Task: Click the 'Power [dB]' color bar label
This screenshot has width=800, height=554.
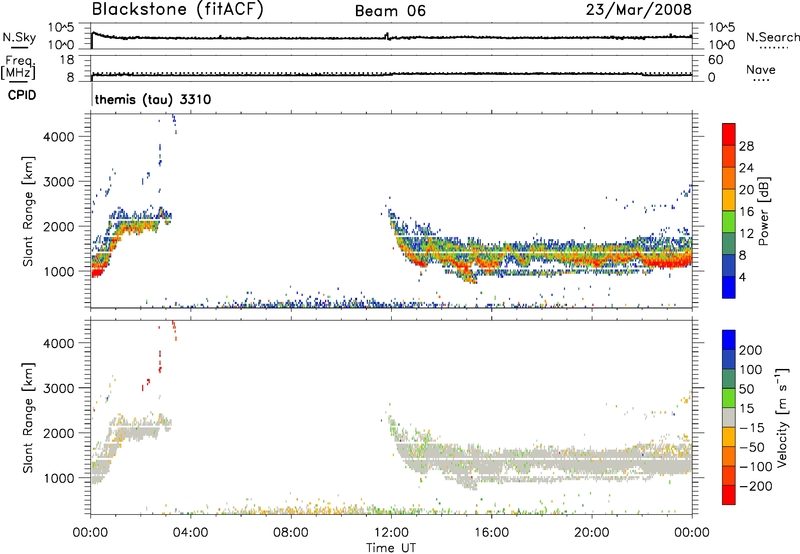Action: 763,211
